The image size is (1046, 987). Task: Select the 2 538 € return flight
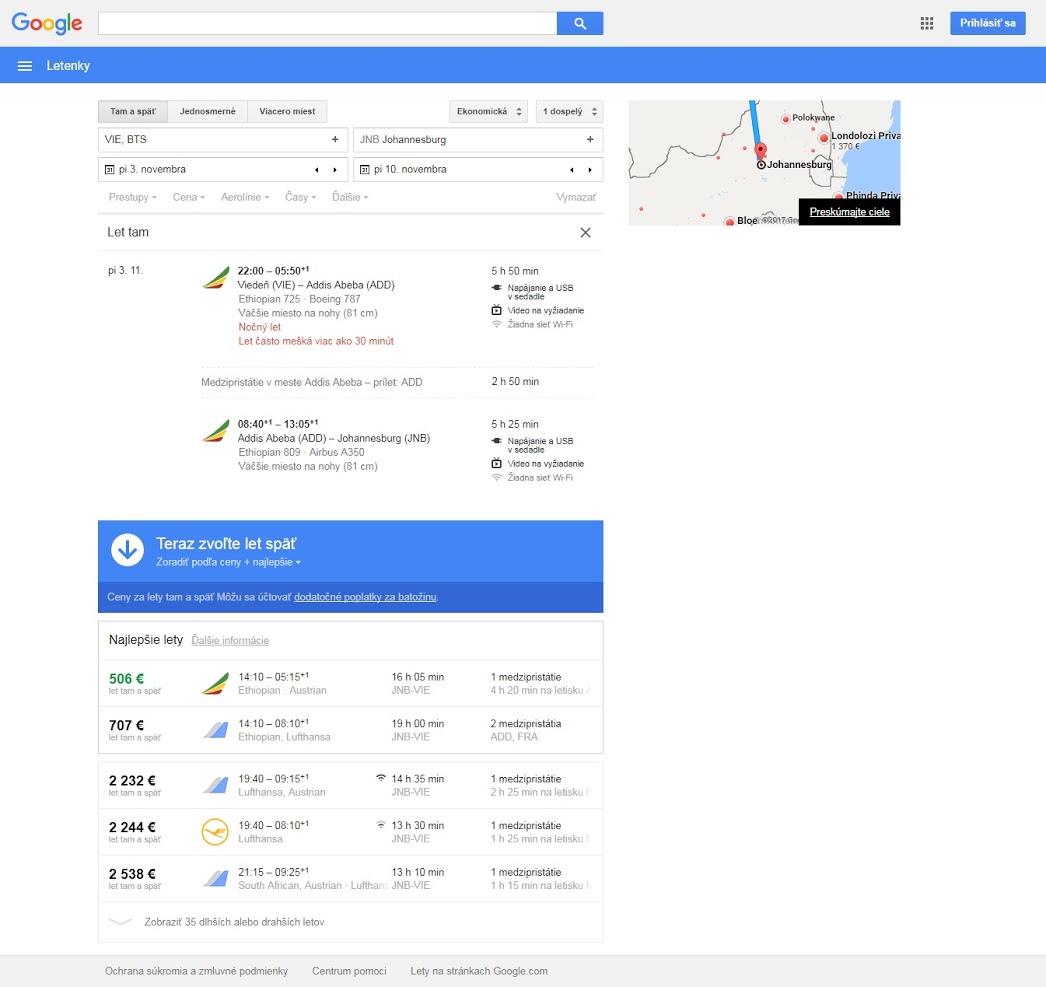coord(350,879)
